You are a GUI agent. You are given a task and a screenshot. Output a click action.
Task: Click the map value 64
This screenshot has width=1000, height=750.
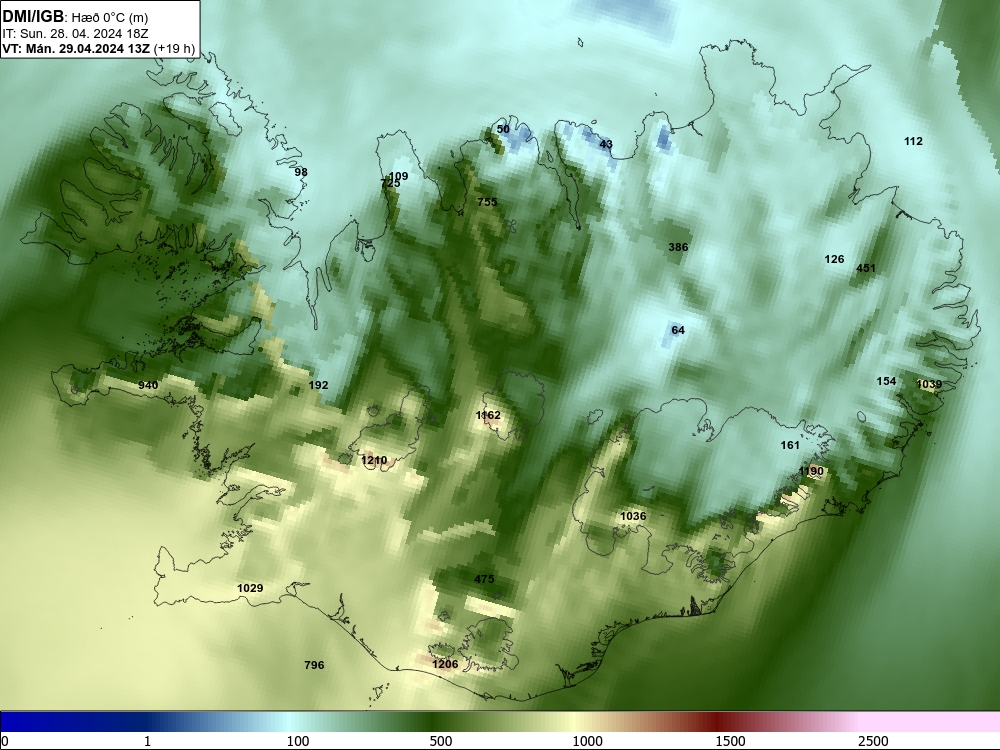point(678,330)
